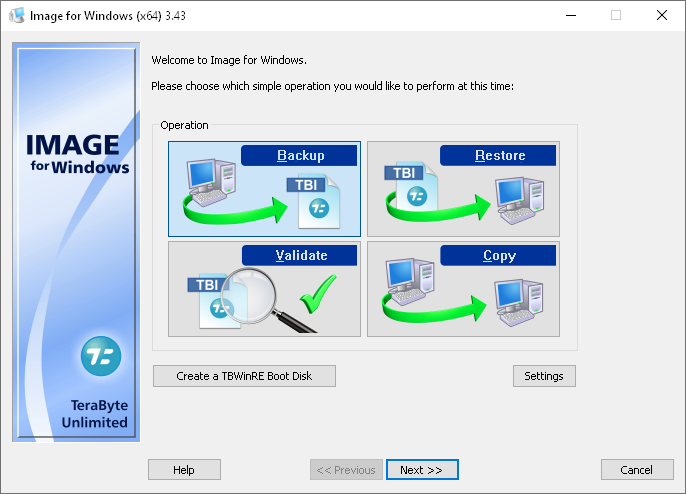Click the Image for Windows title bar icon

(17, 16)
